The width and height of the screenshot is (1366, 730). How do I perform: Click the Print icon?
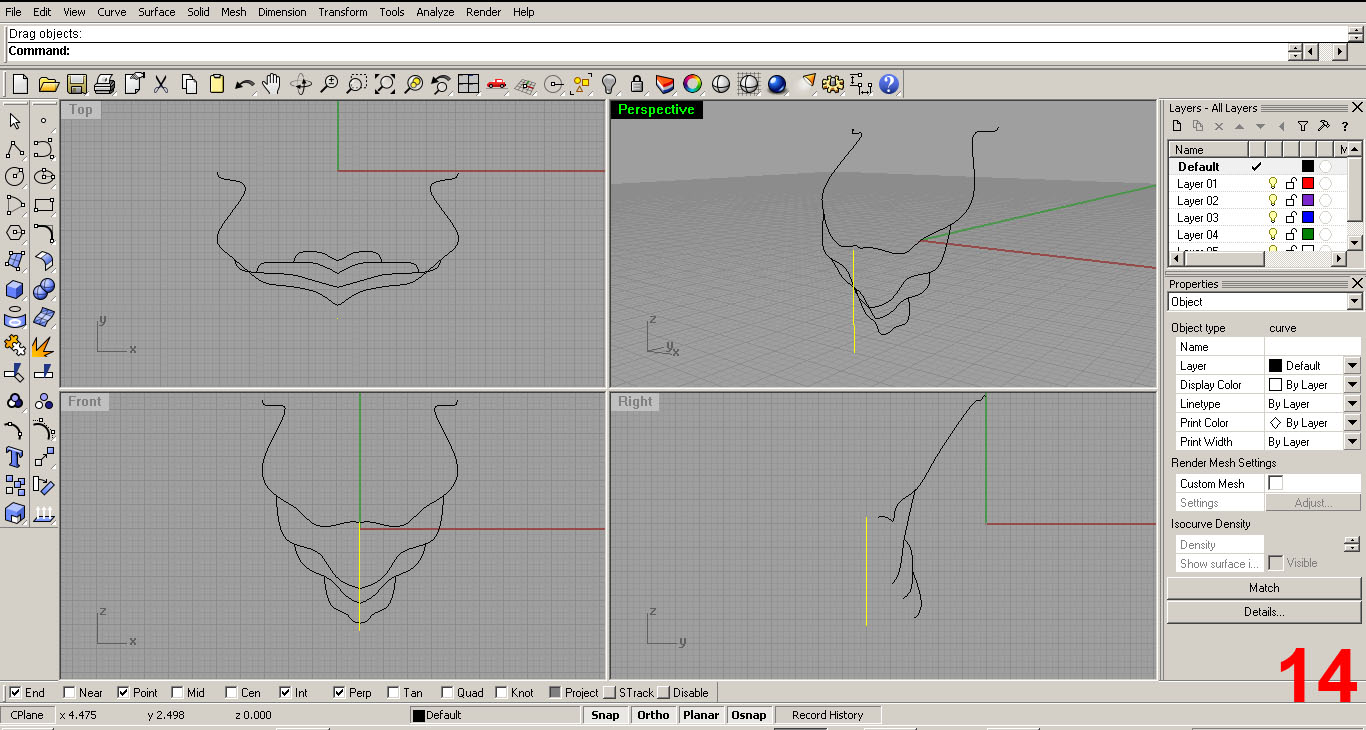pyautogui.click(x=104, y=84)
